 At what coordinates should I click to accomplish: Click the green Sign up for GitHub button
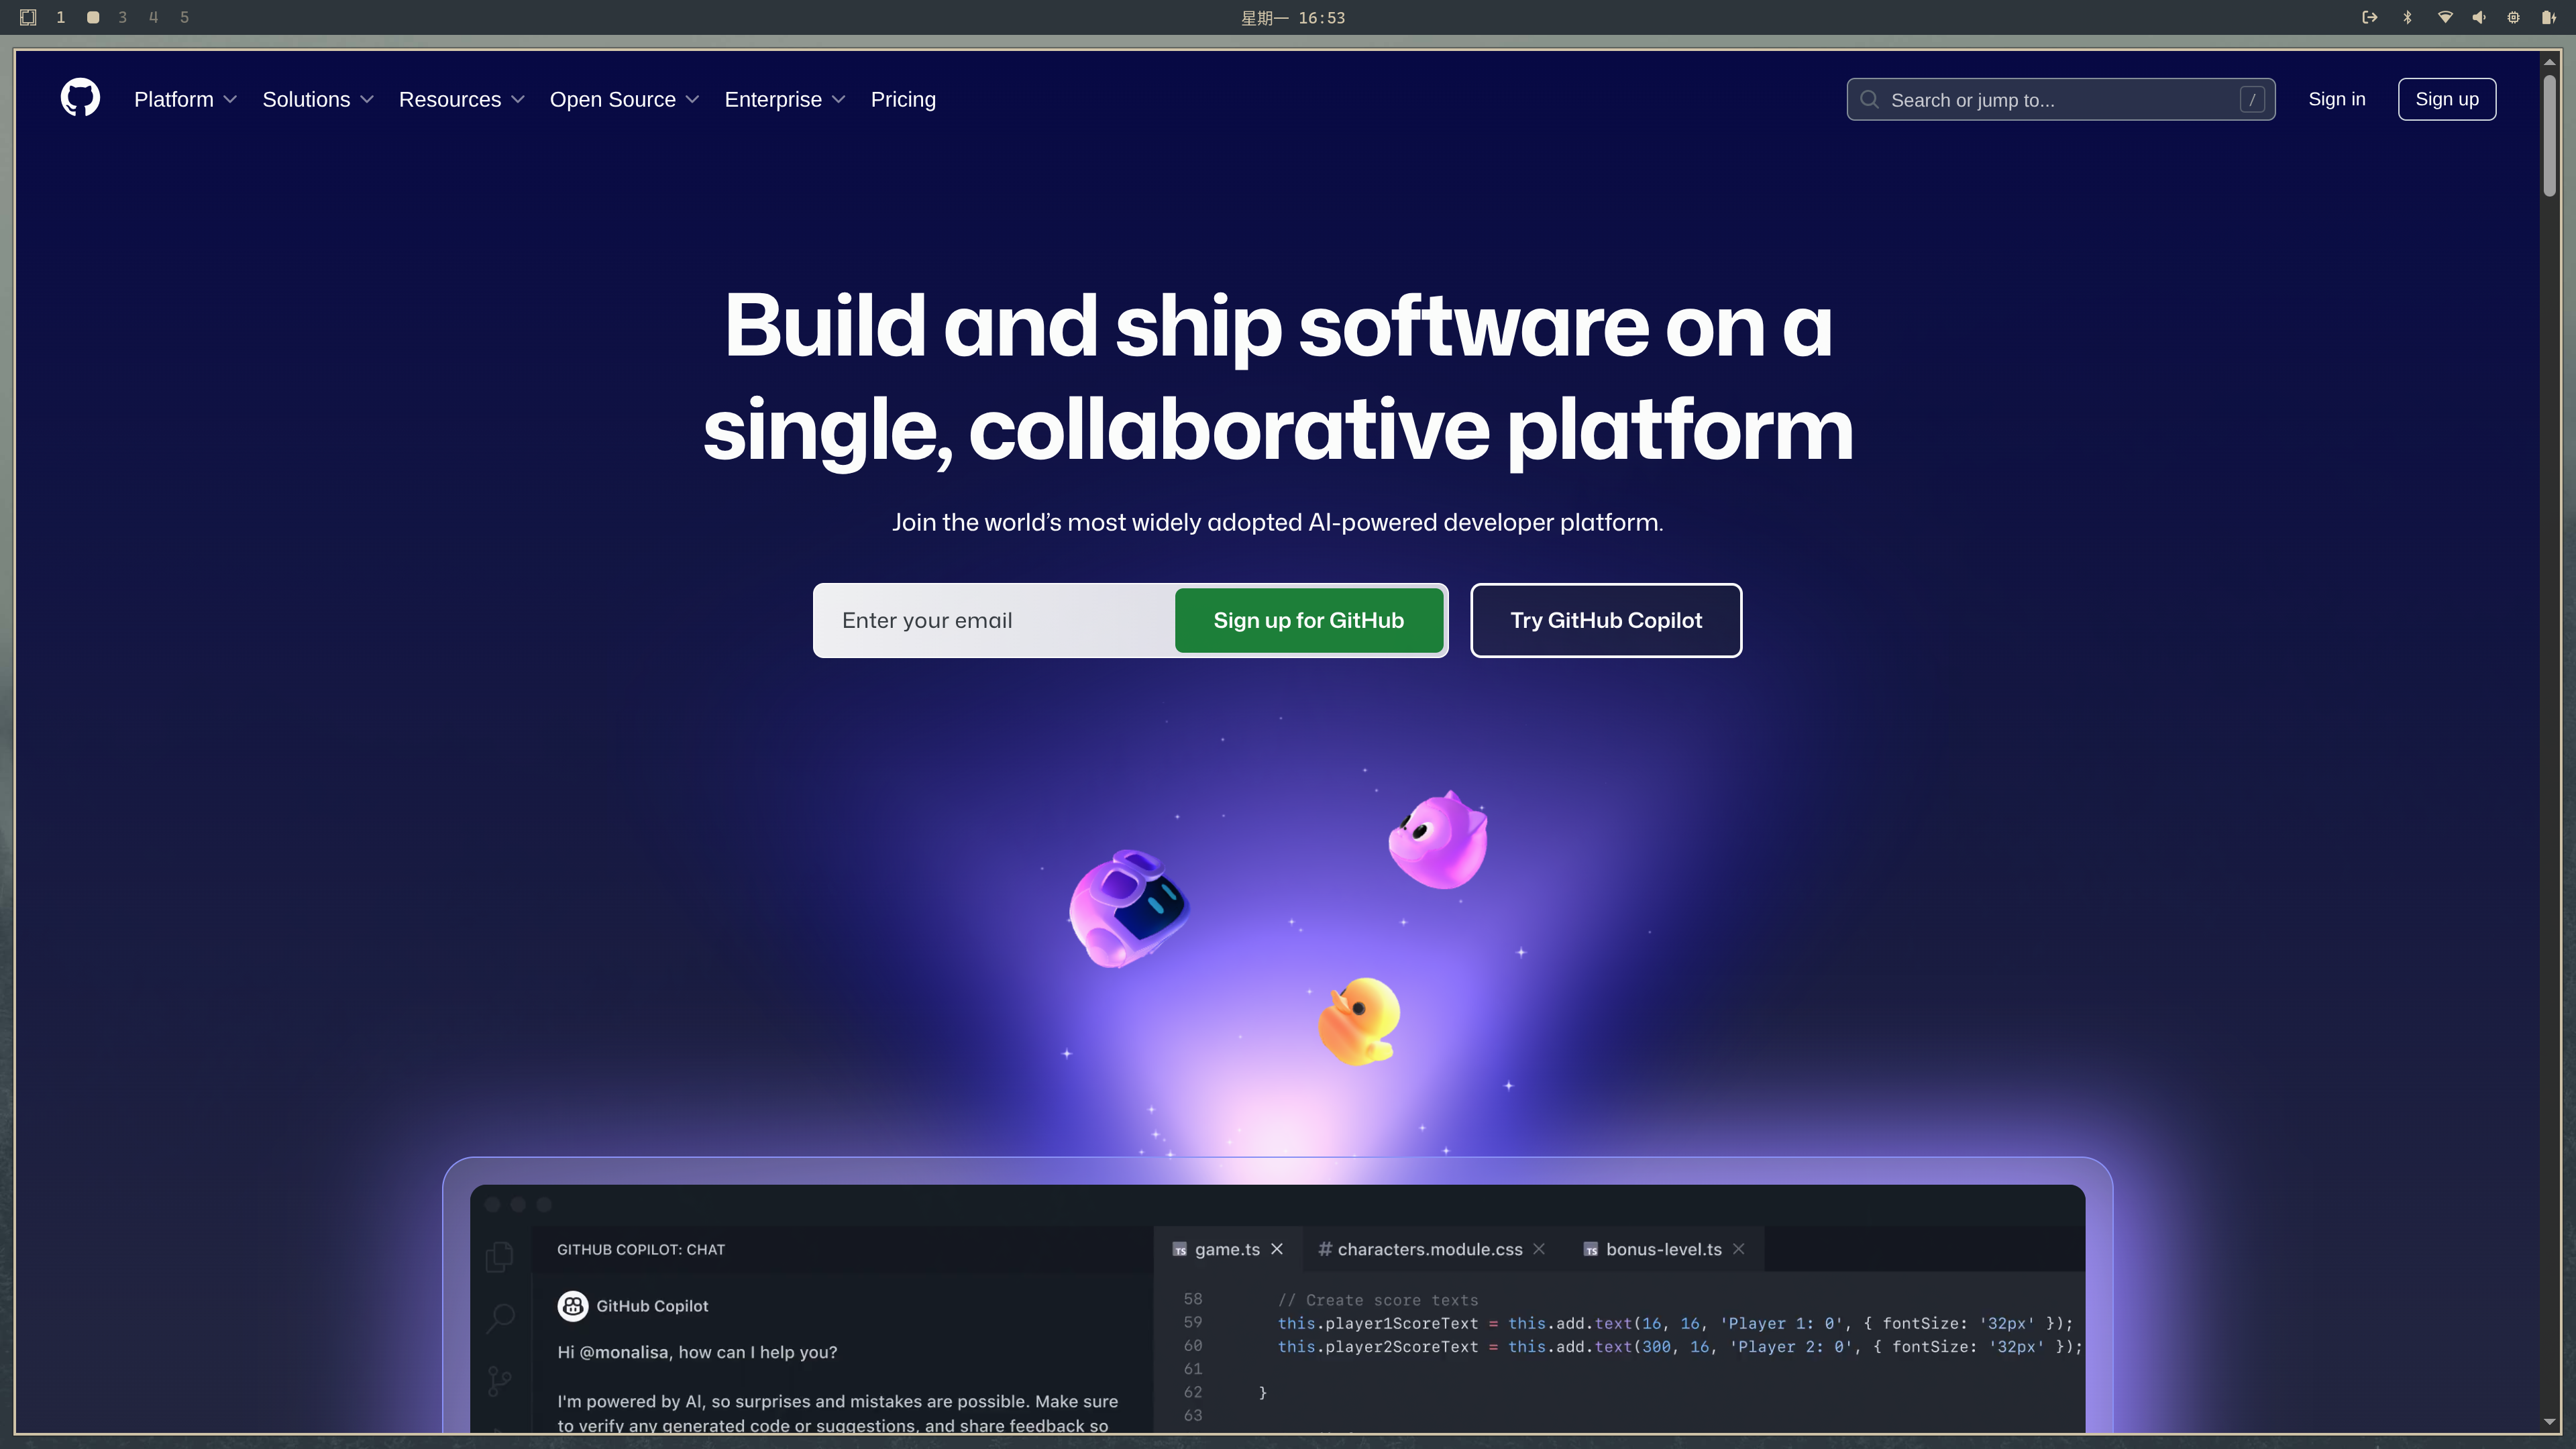click(1308, 620)
